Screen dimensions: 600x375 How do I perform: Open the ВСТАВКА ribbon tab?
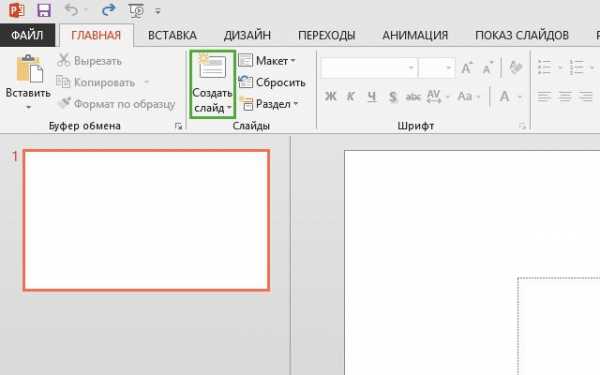(172, 35)
